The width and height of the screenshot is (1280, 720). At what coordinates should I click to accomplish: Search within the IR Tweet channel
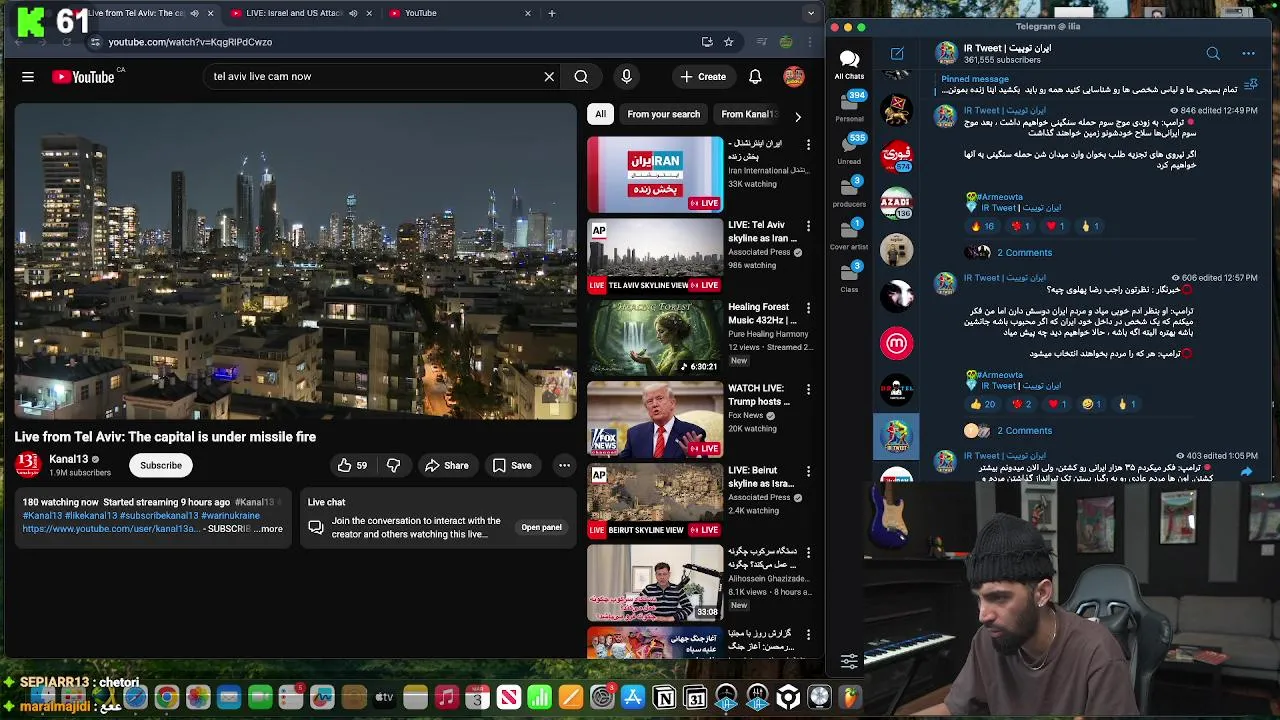click(x=1213, y=53)
